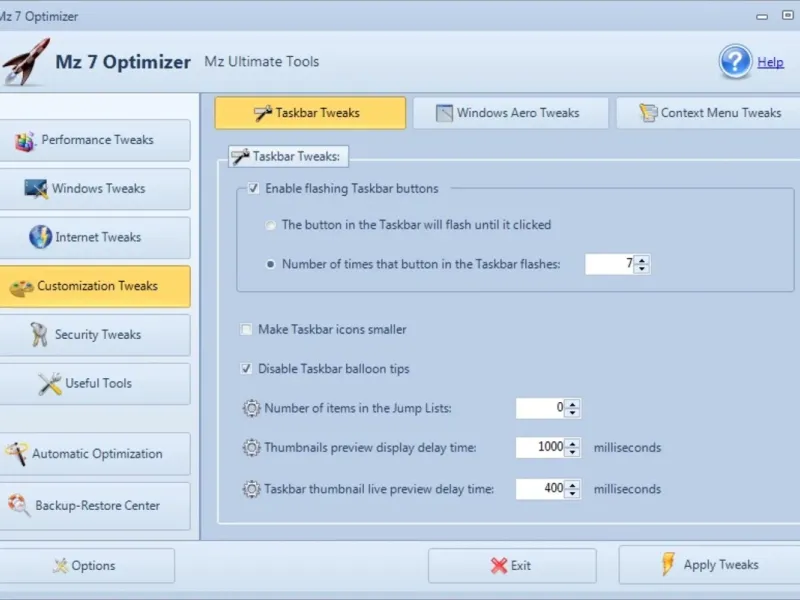Open Windows Tweaks section
This screenshot has width=800, height=600.
pos(95,189)
